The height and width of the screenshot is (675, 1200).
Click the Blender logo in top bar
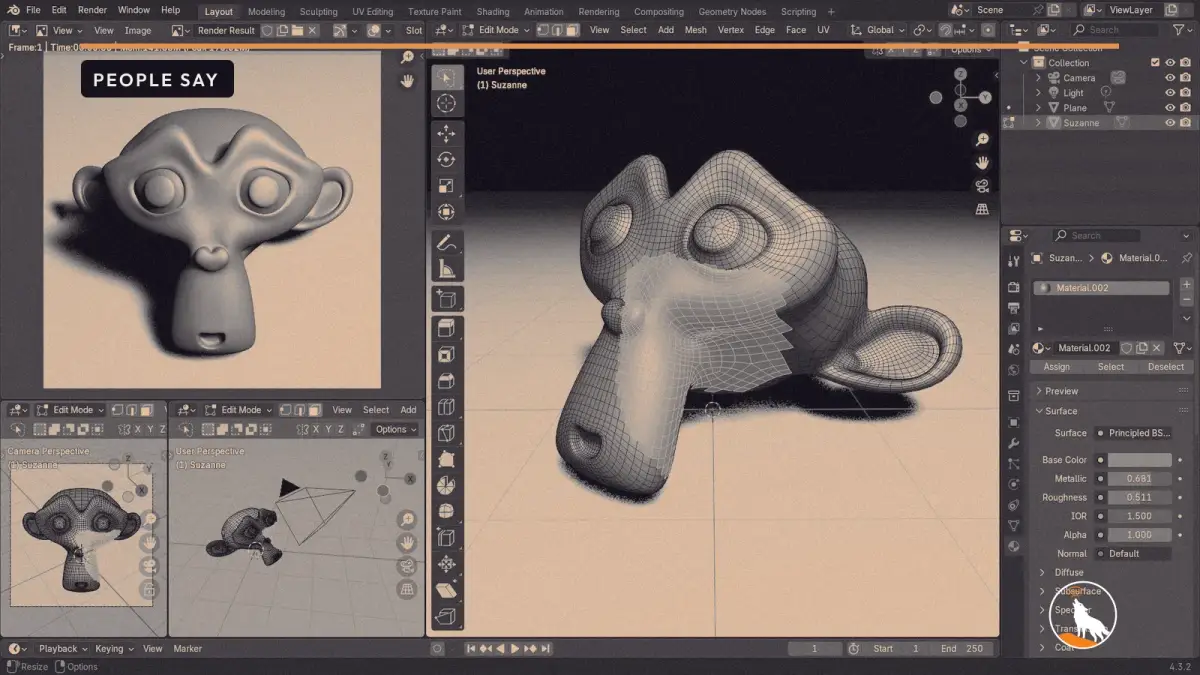point(12,11)
